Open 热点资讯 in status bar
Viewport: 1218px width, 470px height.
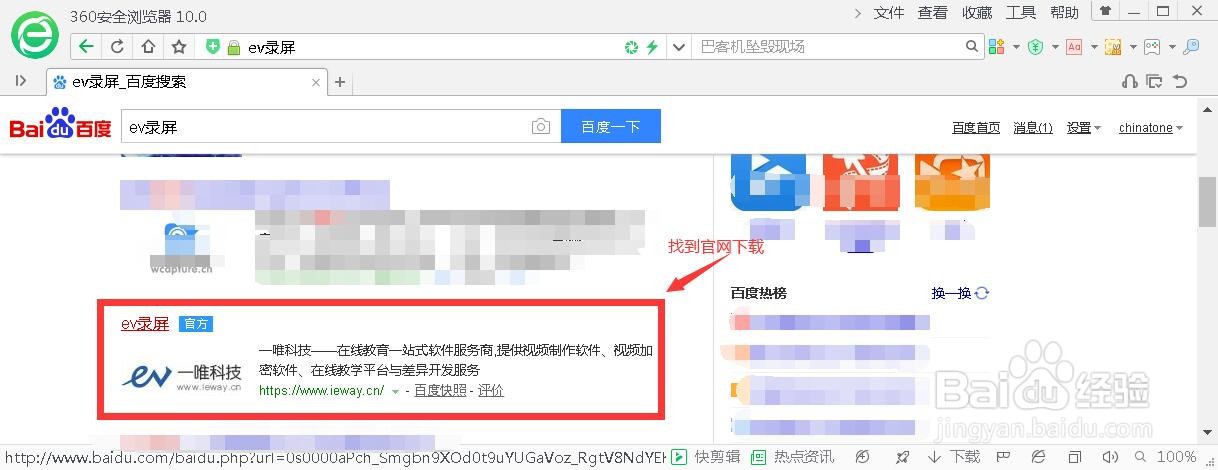point(792,457)
